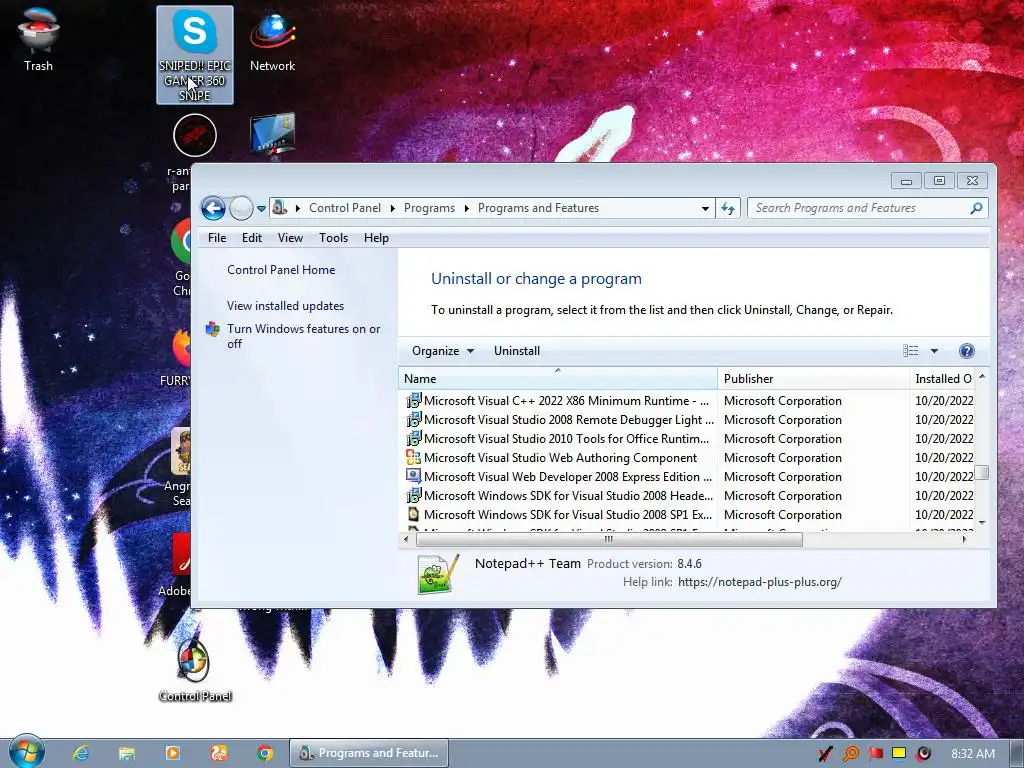The height and width of the screenshot is (768, 1024).
Task: Click the vertical scrollbar thumb in the list
Action: click(x=982, y=472)
